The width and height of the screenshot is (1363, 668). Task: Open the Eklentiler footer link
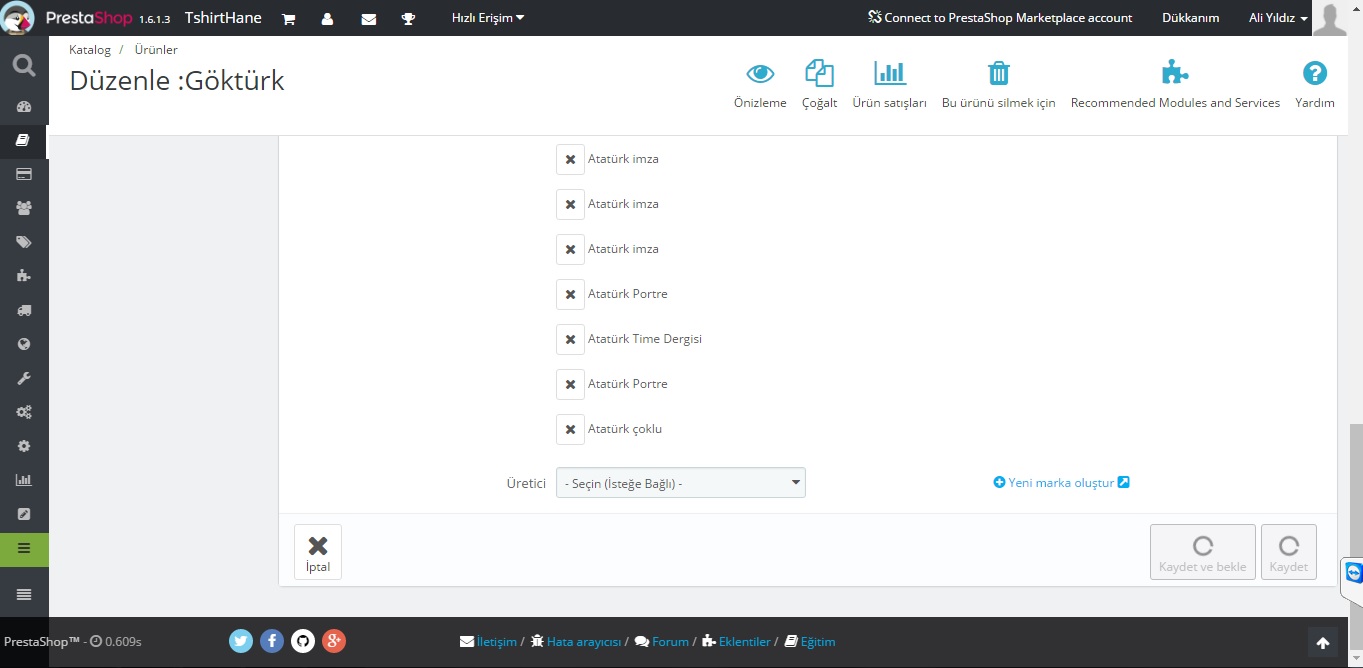736,641
